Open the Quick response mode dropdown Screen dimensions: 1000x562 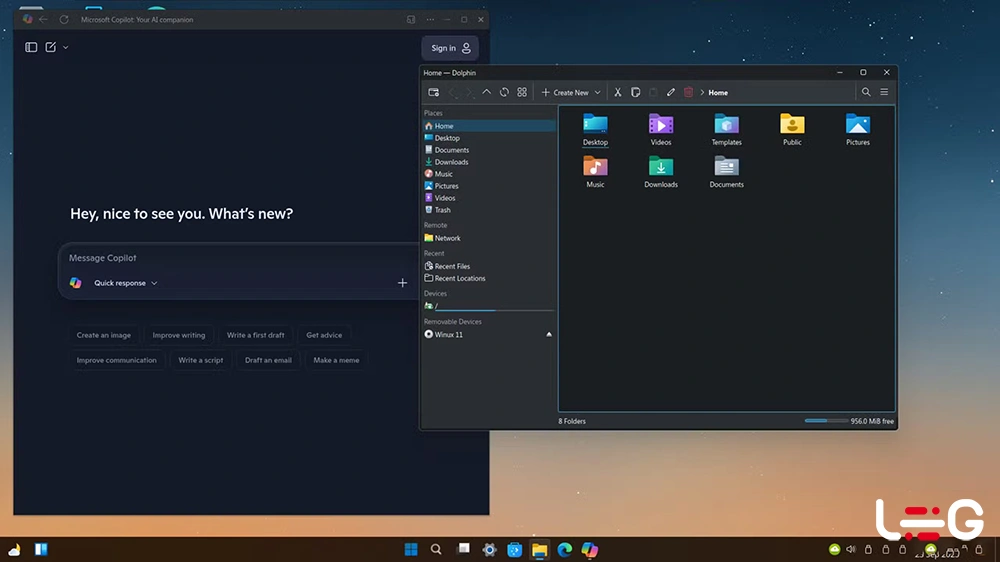click(x=125, y=283)
